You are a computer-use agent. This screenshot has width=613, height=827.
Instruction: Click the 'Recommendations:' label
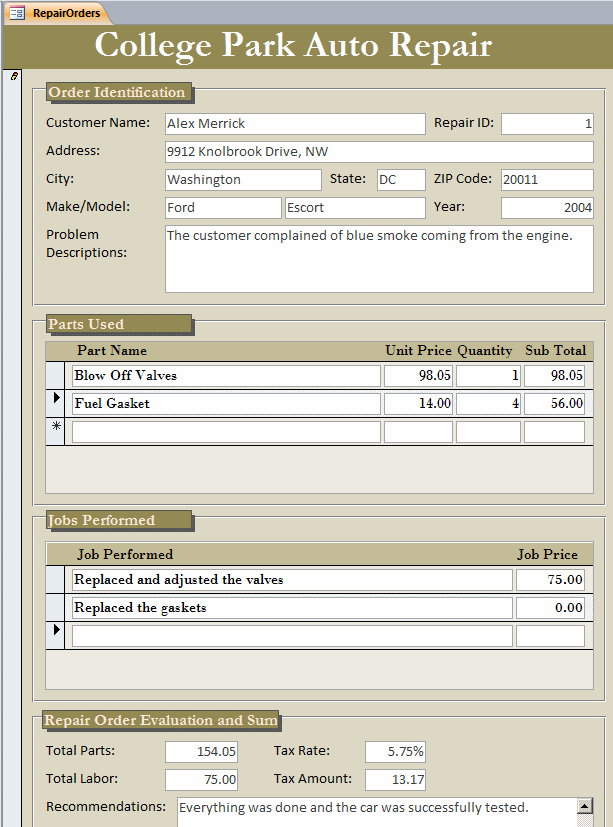[x=106, y=807]
